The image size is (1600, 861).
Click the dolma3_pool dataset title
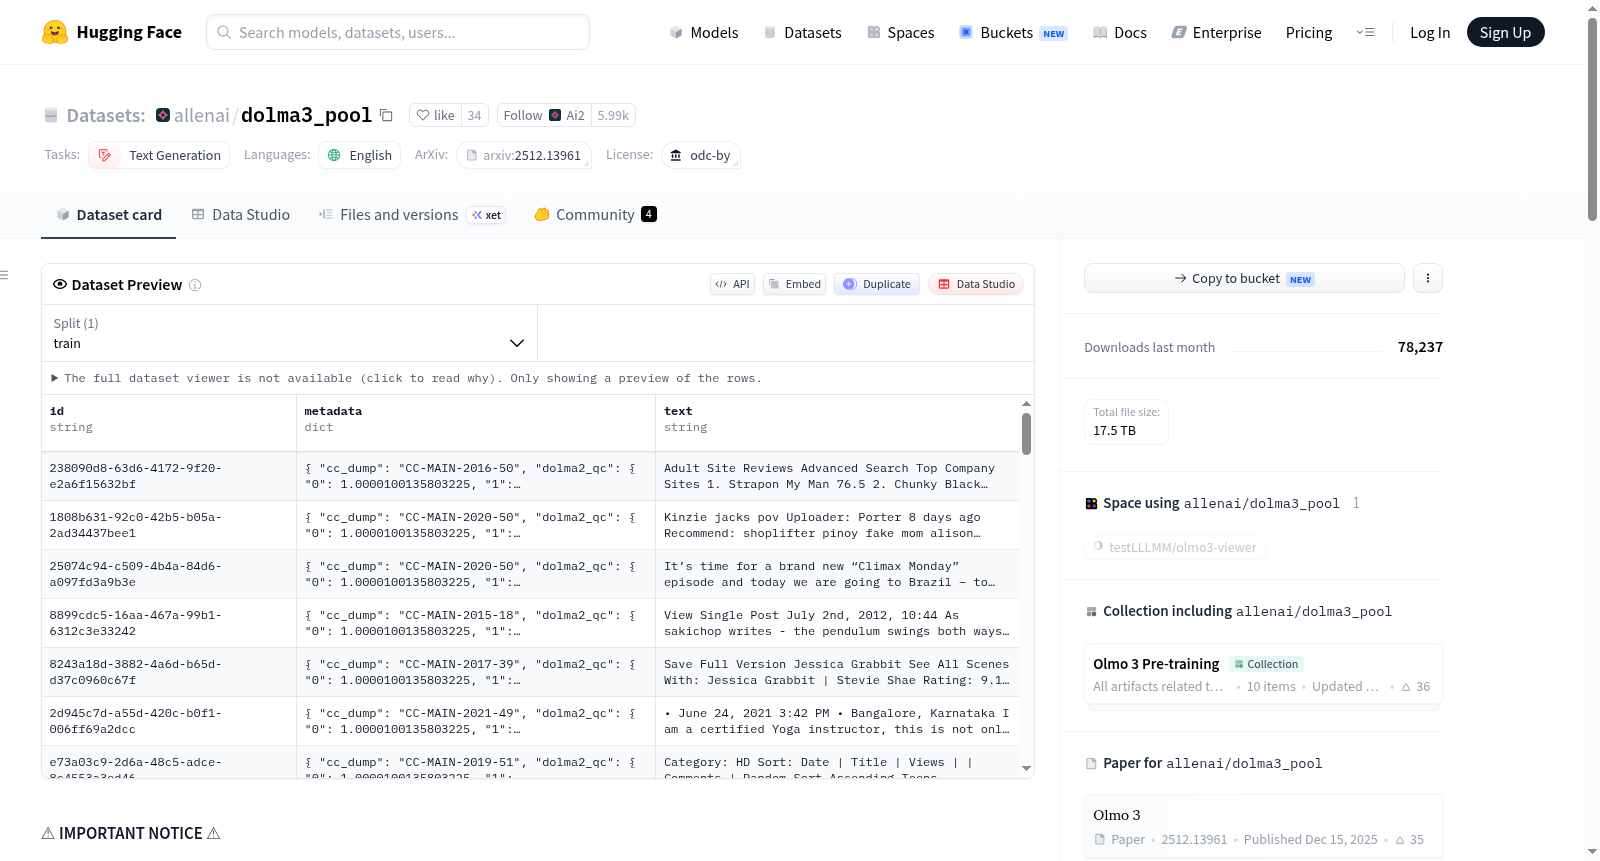point(306,115)
